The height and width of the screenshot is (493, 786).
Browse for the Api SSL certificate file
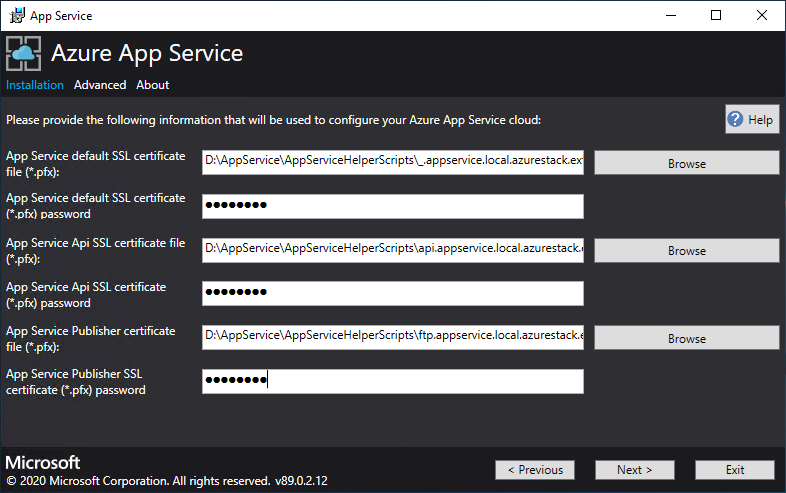[686, 251]
